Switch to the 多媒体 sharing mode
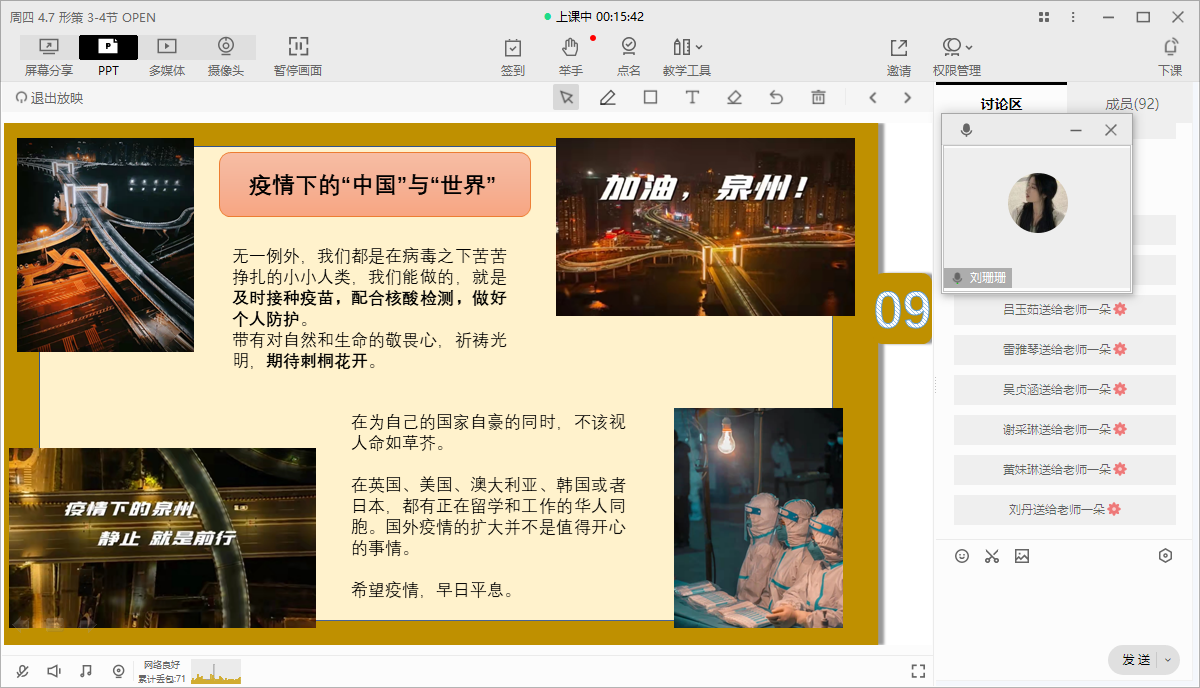Image resolution: width=1200 pixels, height=688 pixels. click(x=167, y=55)
